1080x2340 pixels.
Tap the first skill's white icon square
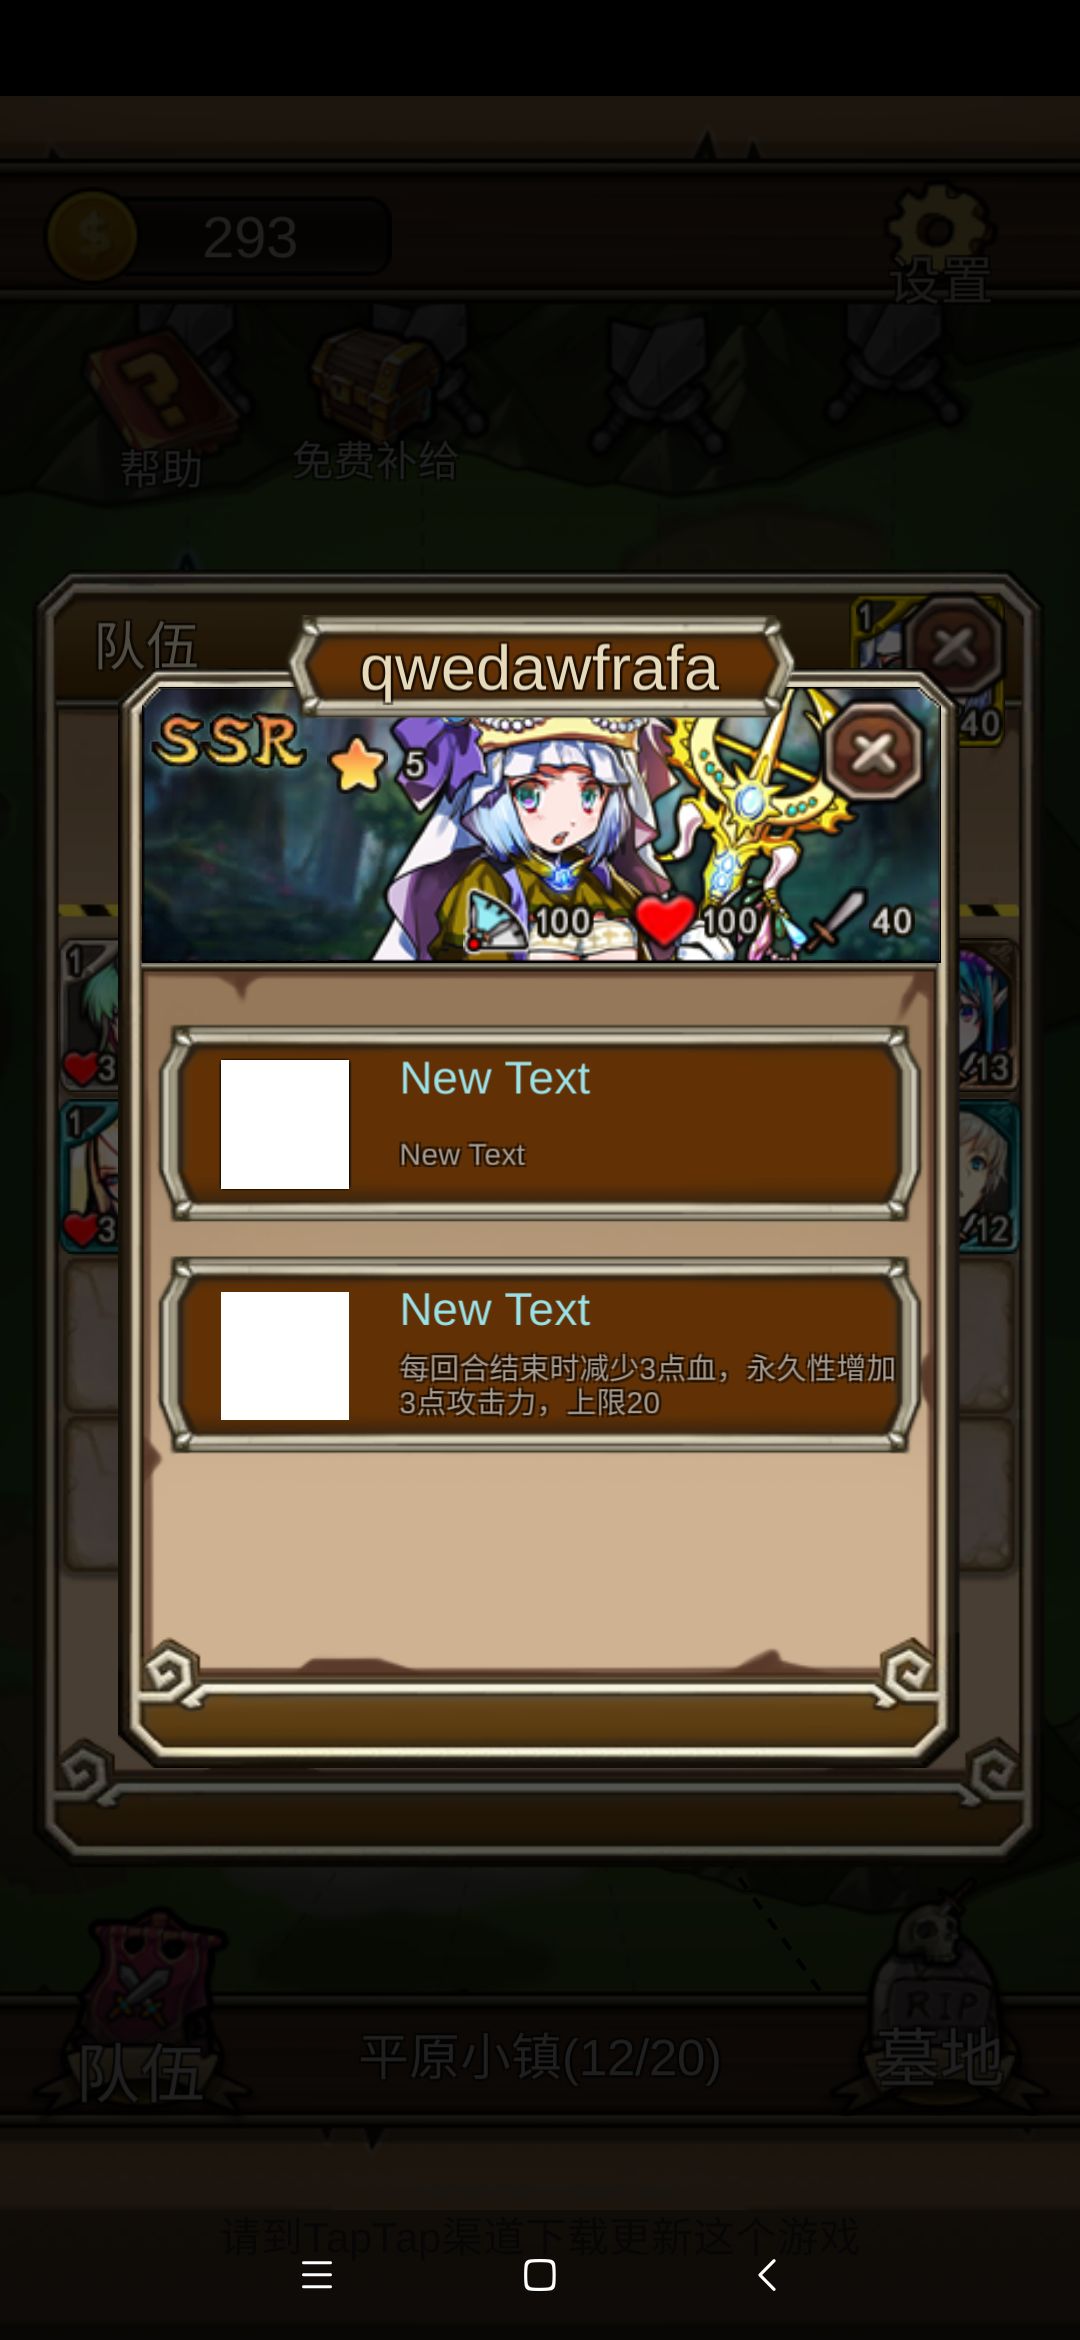(285, 1124)
